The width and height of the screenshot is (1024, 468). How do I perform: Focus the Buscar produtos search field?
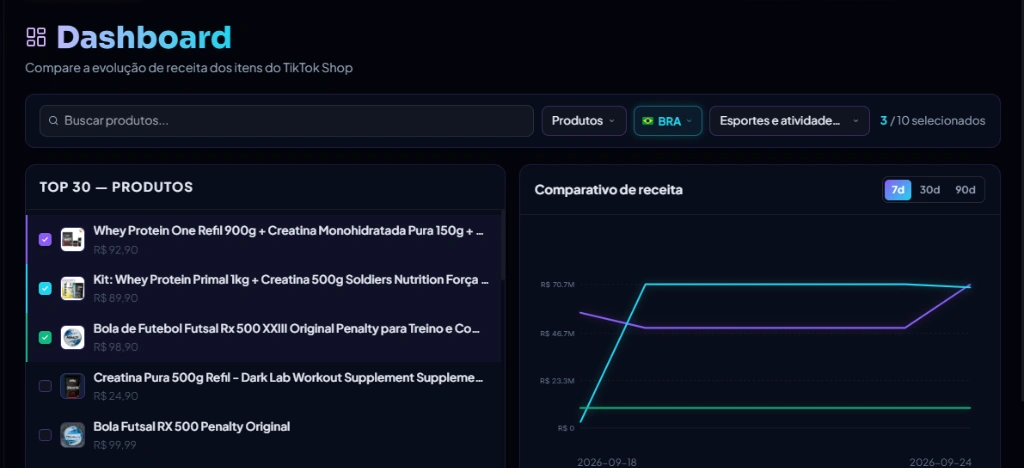click(x=287, y=121)
